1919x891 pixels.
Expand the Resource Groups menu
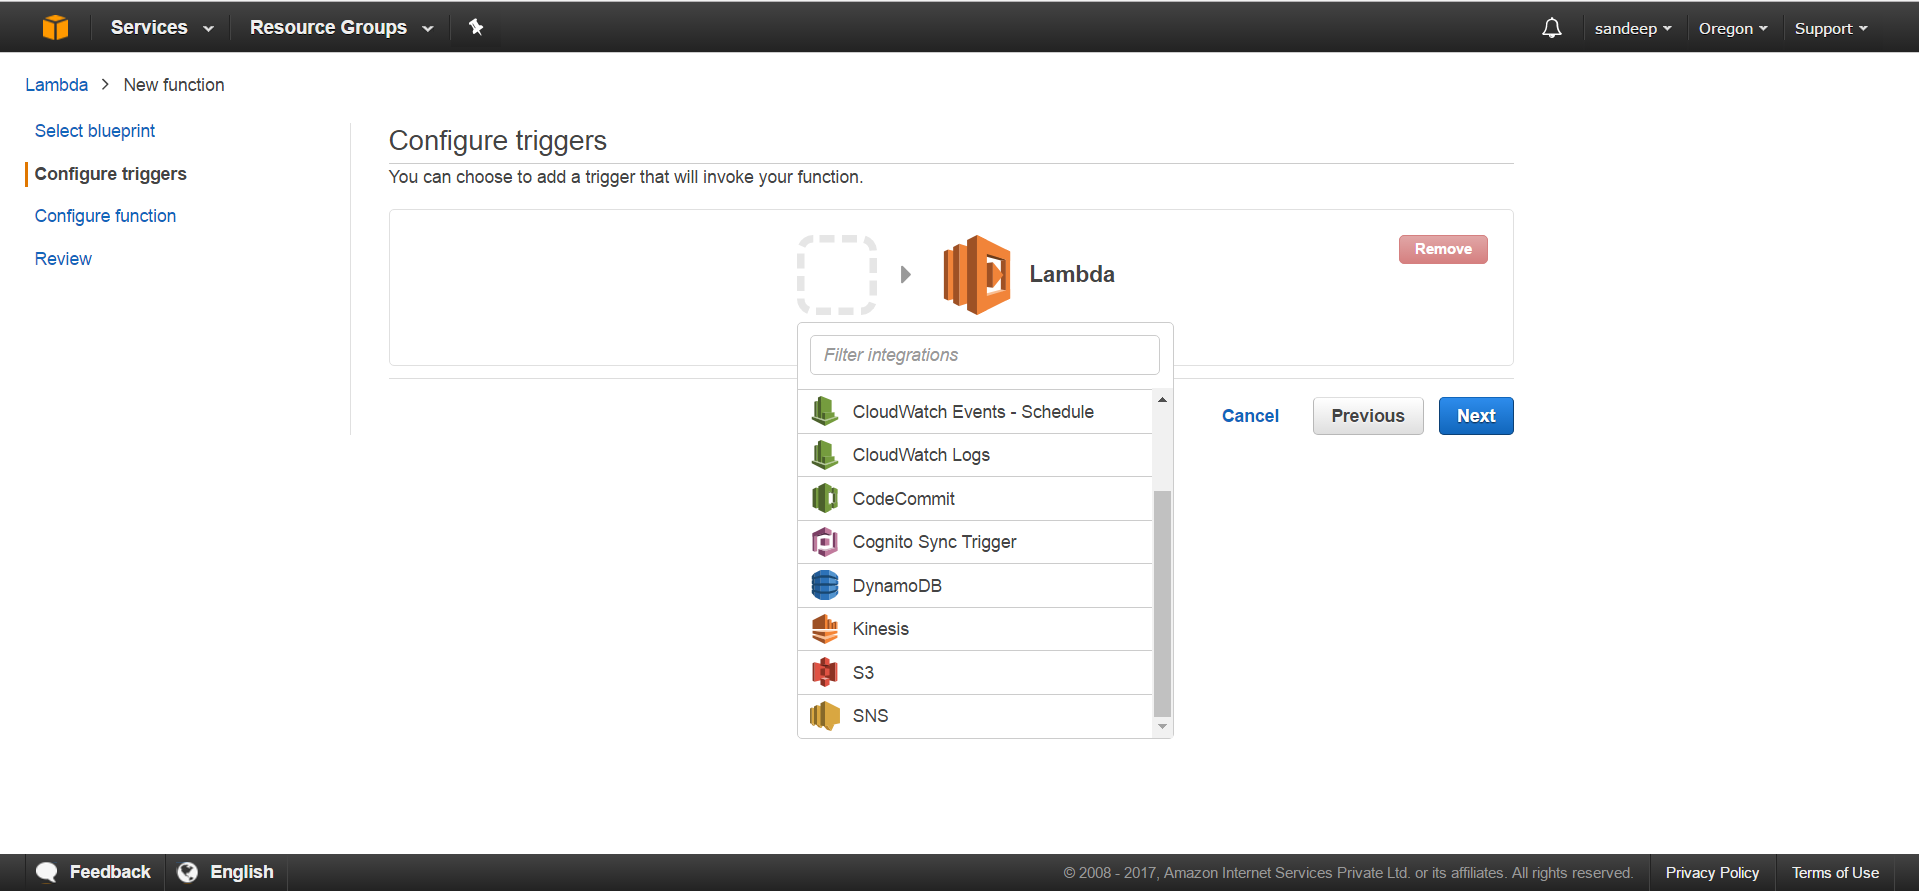click(x=341, y=27)
